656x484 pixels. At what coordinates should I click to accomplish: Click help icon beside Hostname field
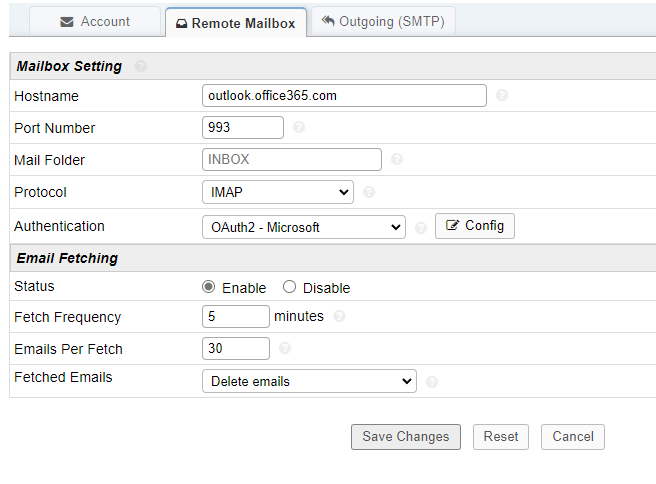502,96
